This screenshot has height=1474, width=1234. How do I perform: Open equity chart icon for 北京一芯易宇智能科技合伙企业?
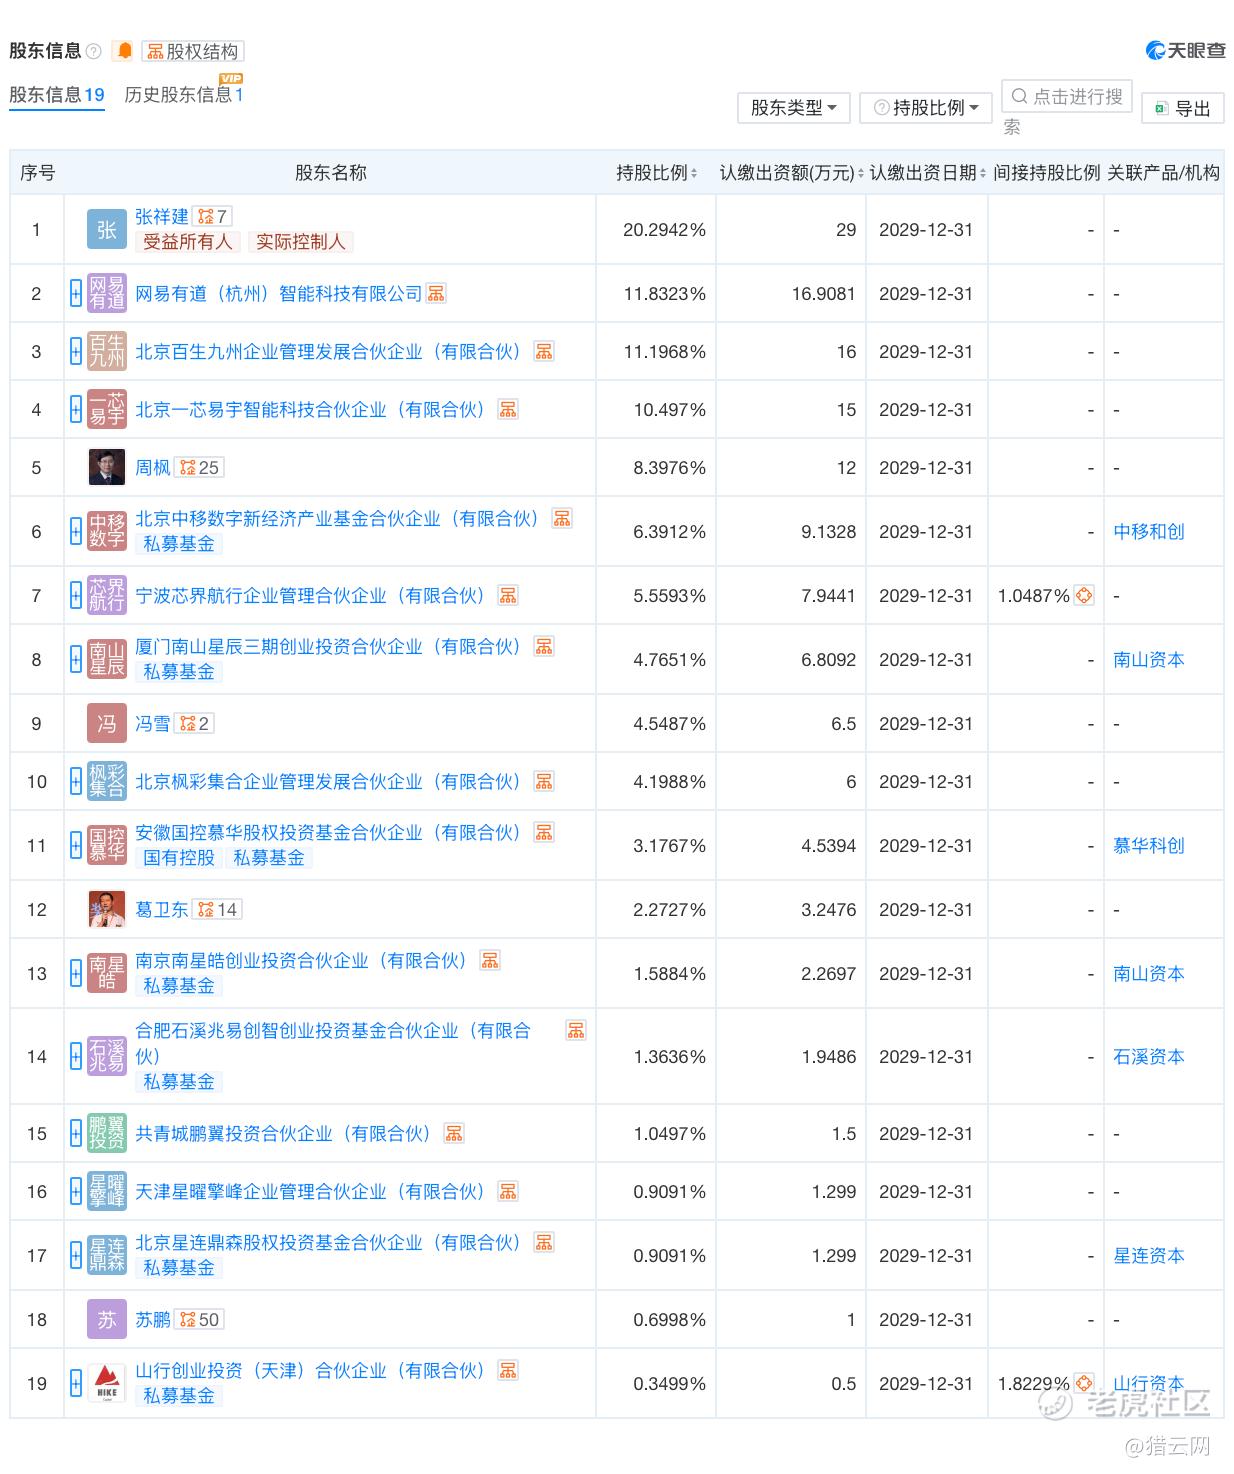pos(508,410)
